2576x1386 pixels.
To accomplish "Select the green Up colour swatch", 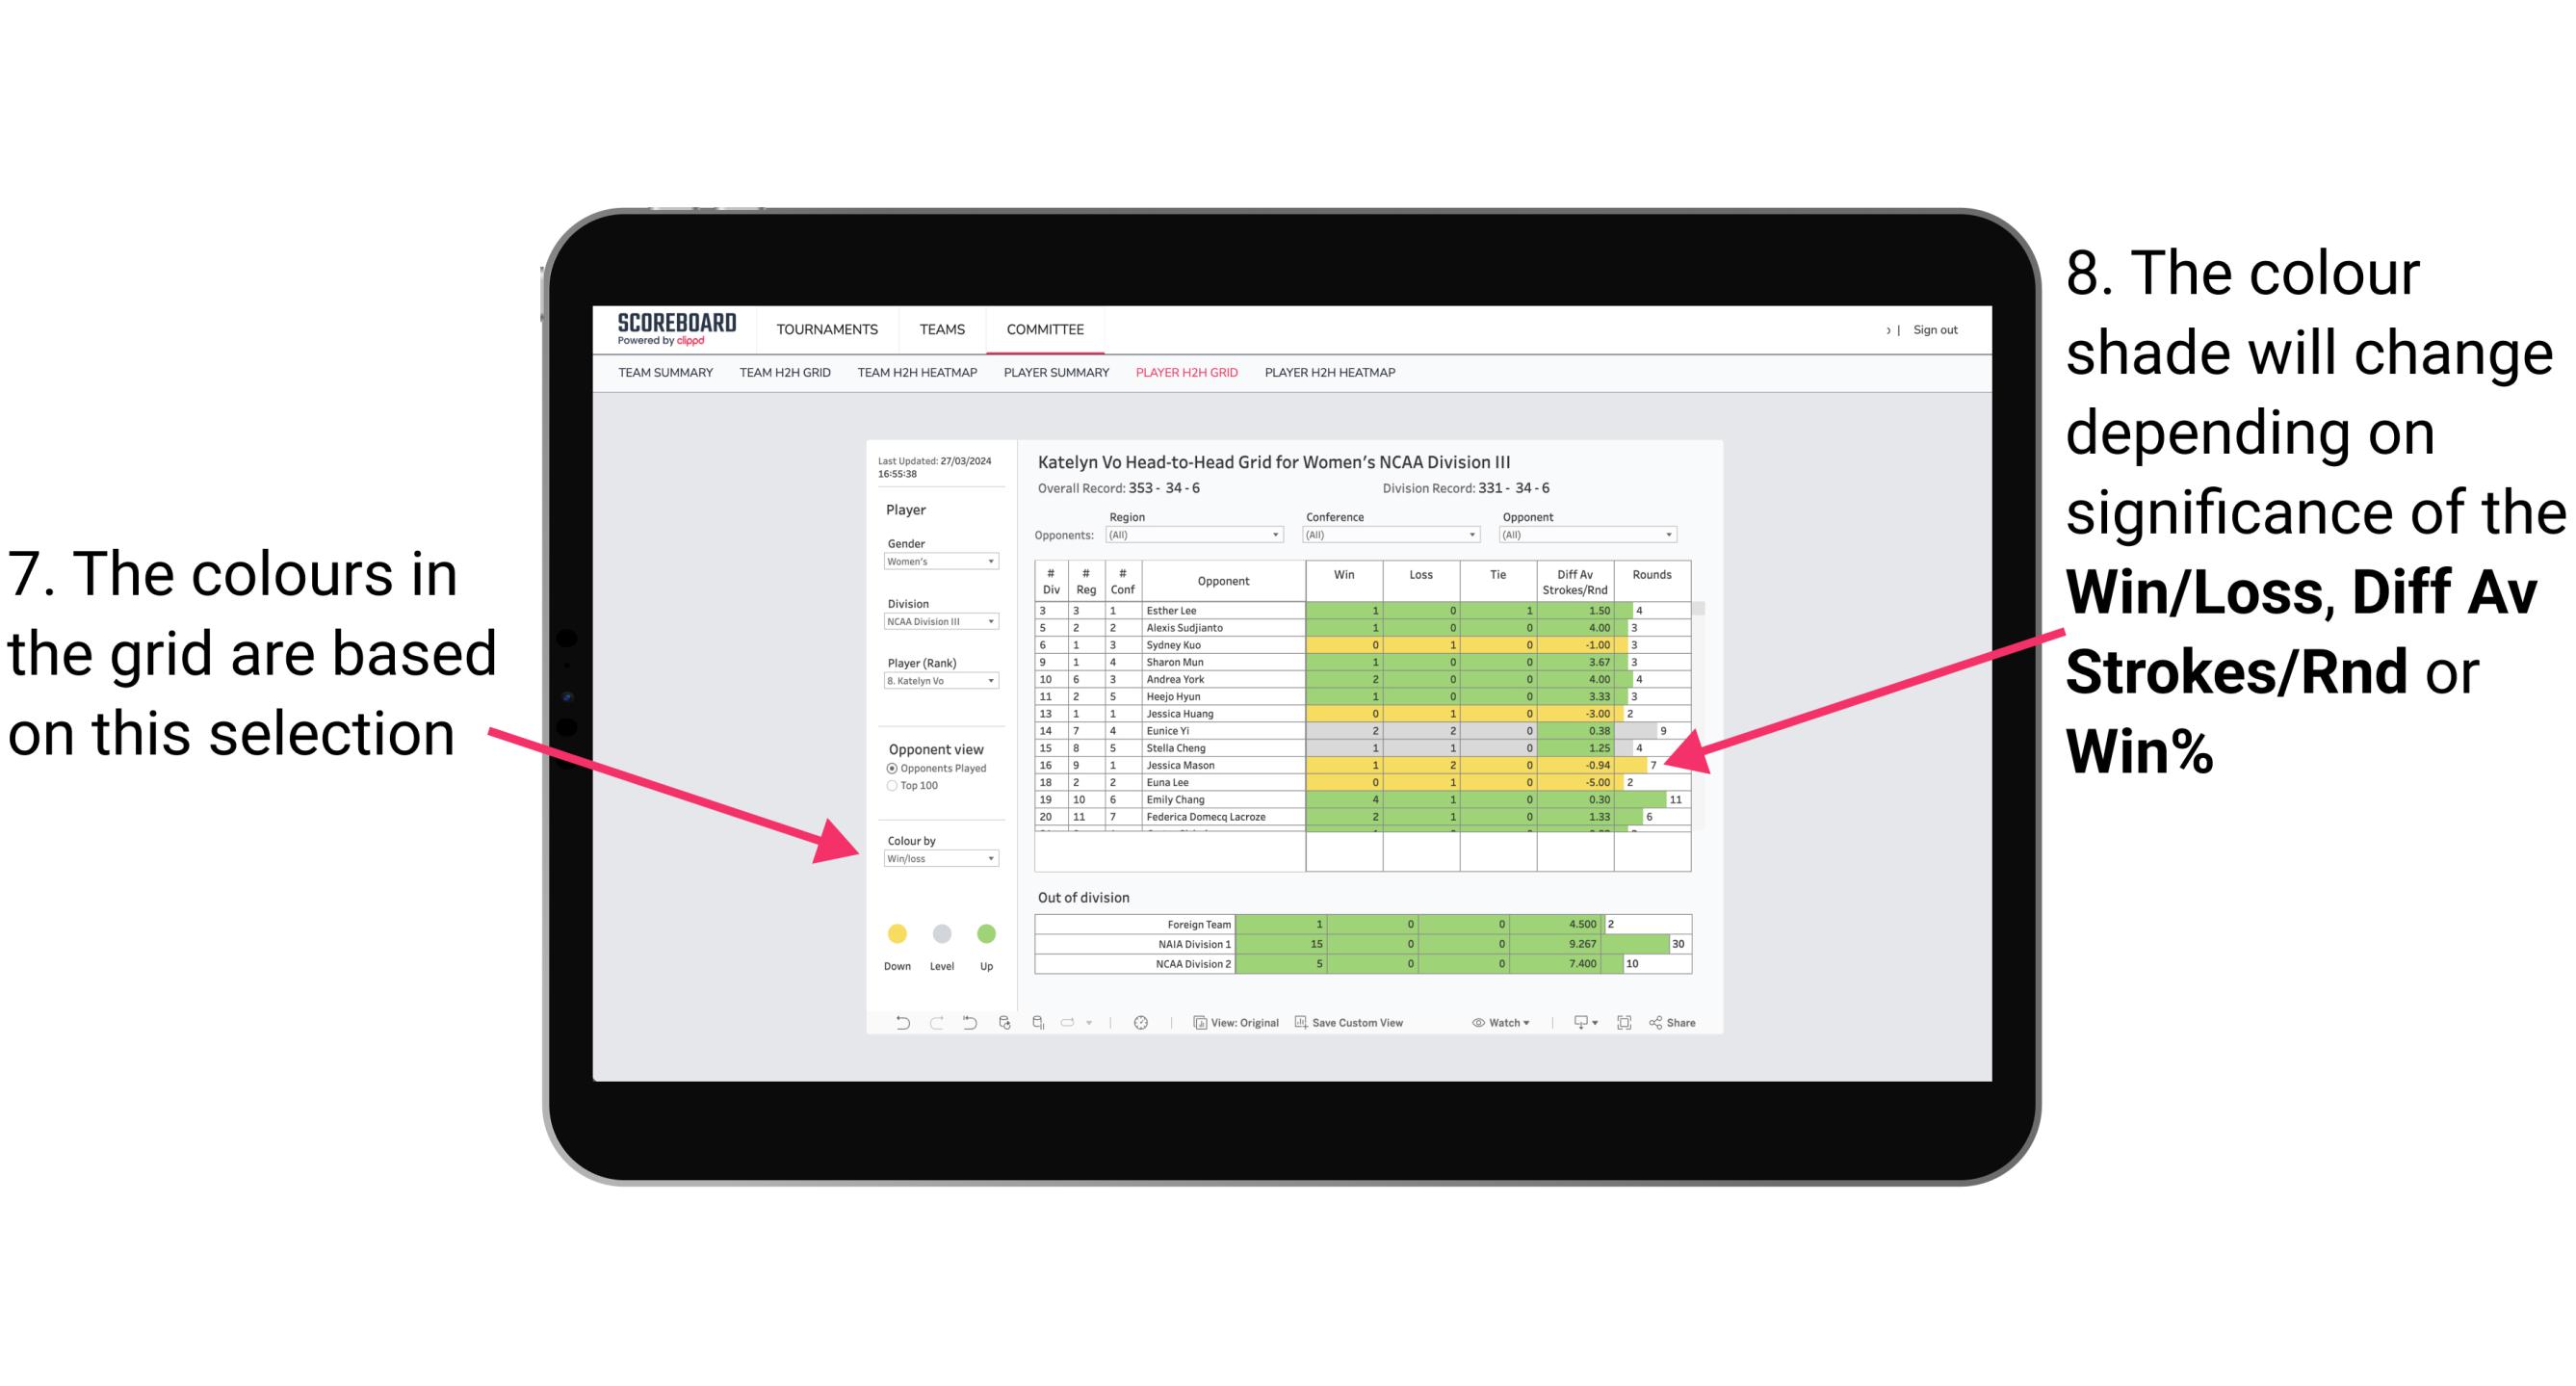I will [x=986, y=932].
